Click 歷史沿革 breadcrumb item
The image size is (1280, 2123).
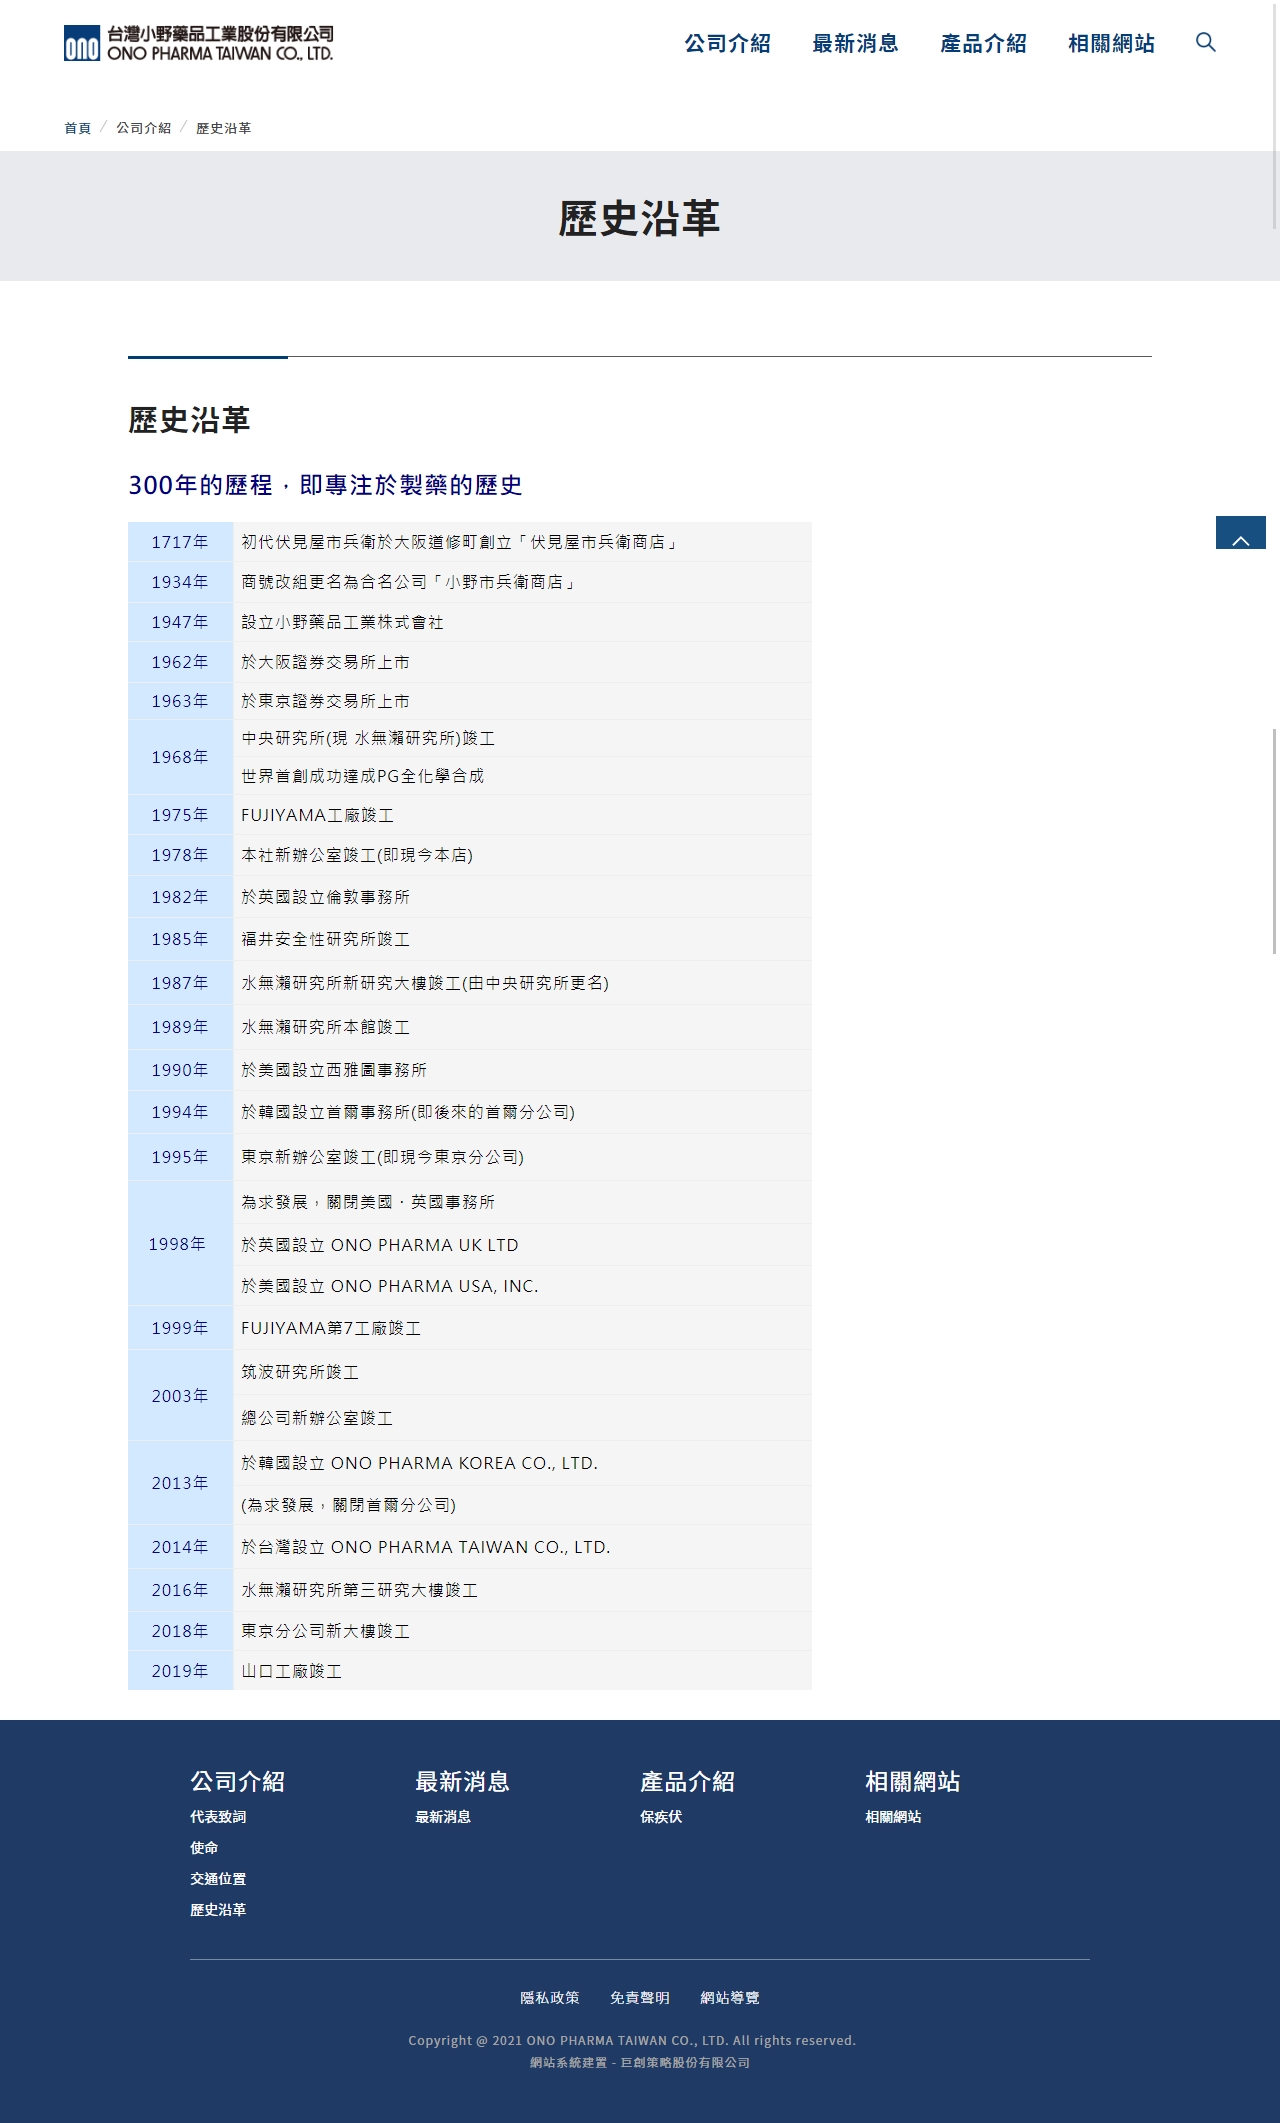tap(223, 128)
